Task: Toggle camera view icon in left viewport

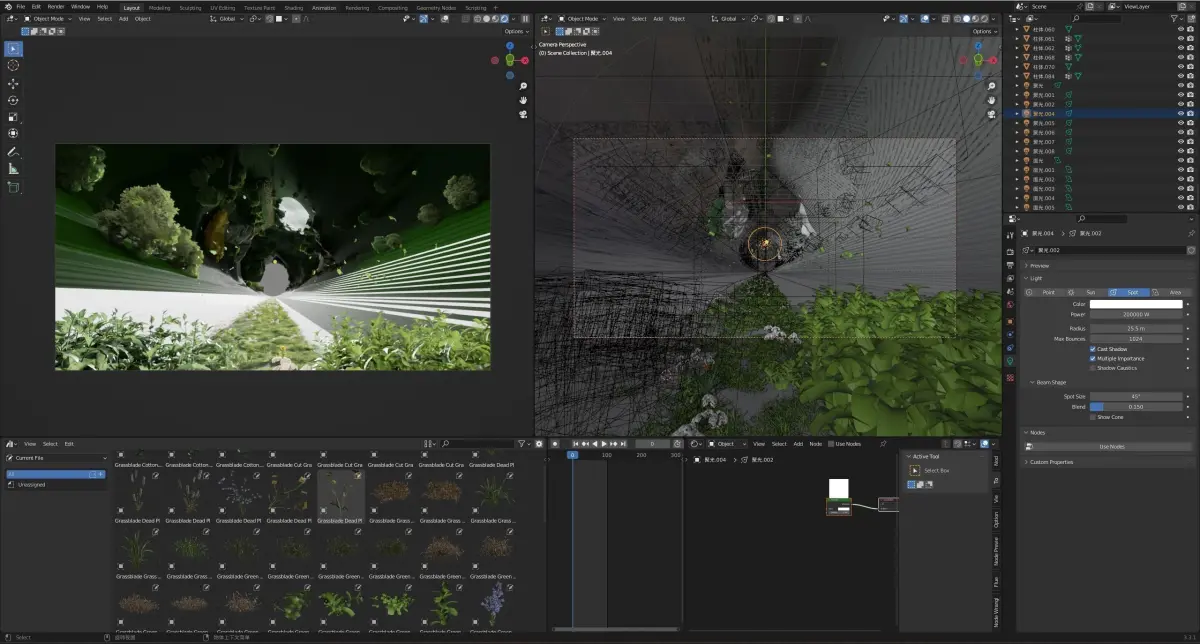Action: point(523,114)
